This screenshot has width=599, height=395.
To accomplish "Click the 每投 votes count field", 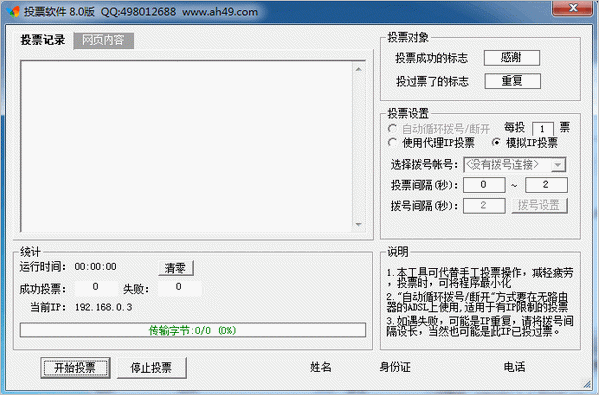I will (x=542, y=129).
